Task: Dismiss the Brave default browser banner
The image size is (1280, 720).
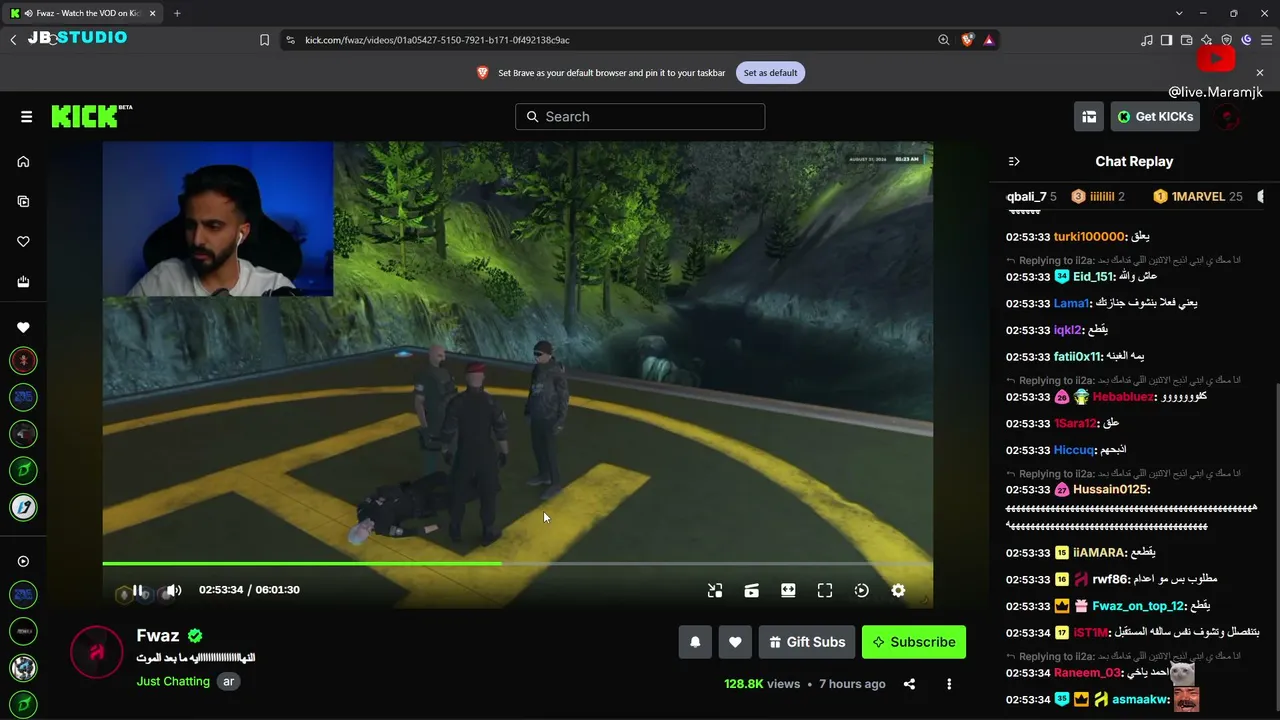Action: point(1260,73)
